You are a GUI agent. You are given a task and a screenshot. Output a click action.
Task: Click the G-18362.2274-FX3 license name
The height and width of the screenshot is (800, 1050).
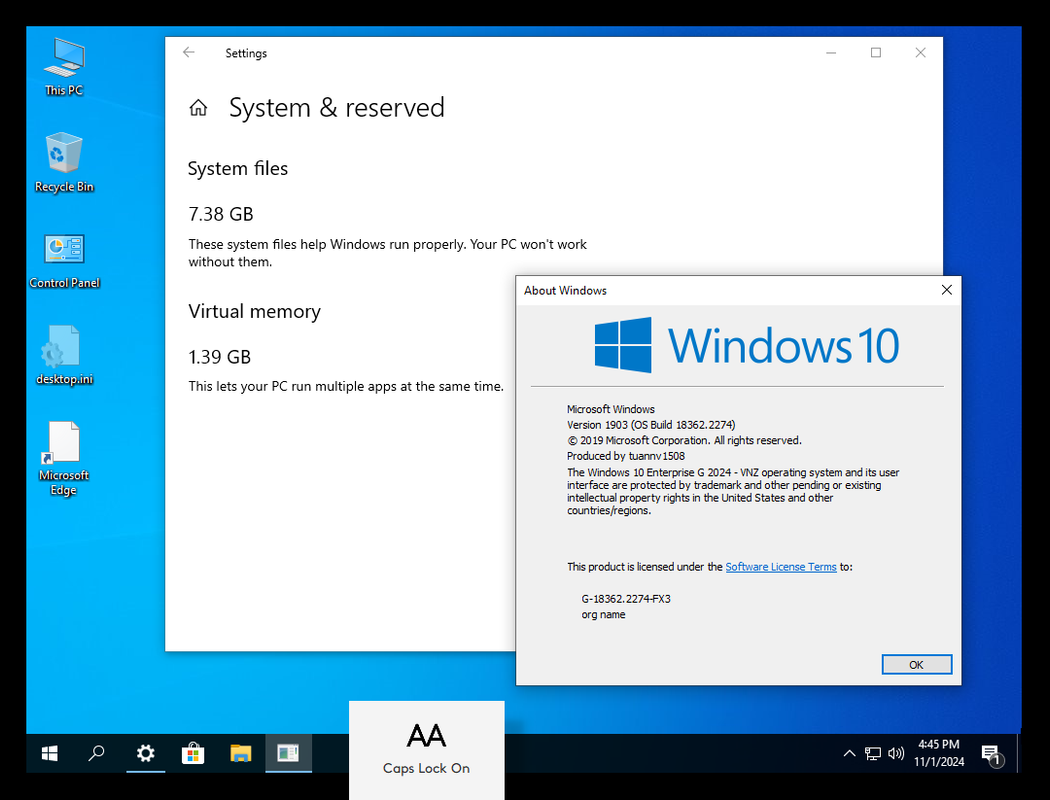(x=626, y=598)
